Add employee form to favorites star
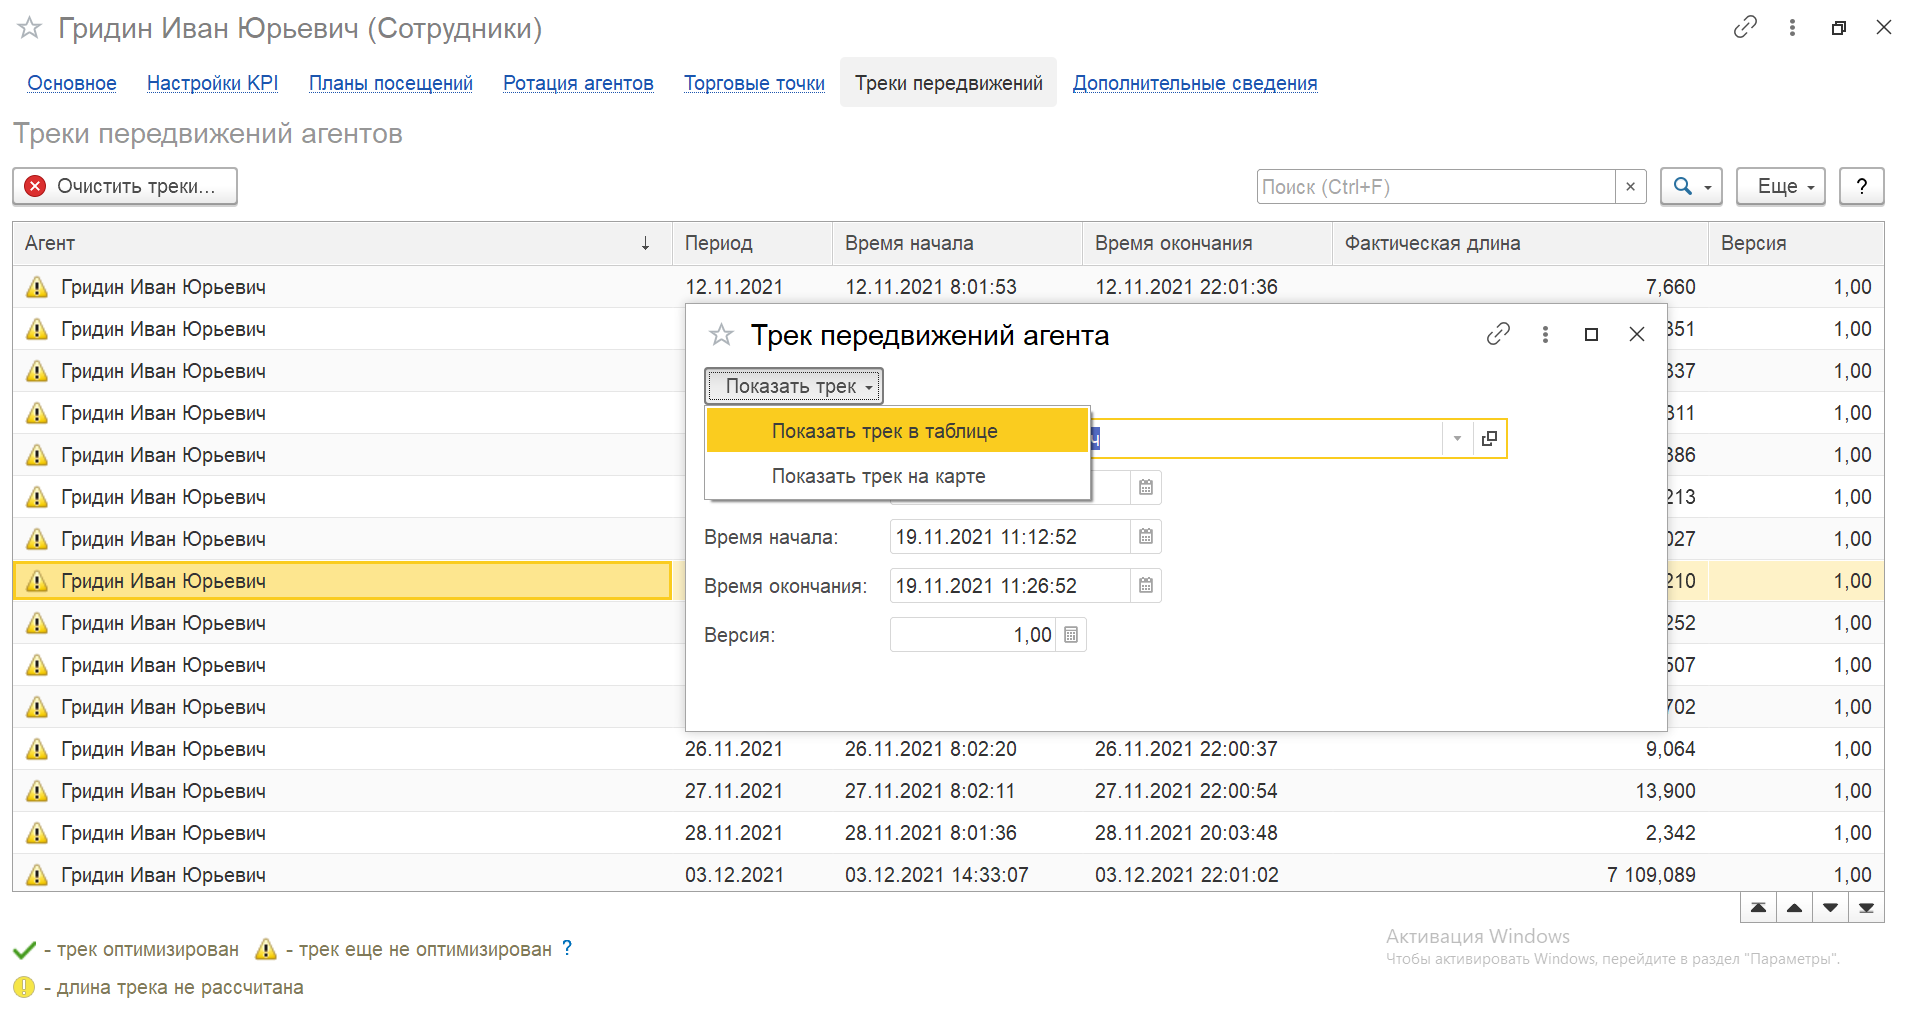The height and width of the screenshot is (1009, 1913). tap(30, 28)
